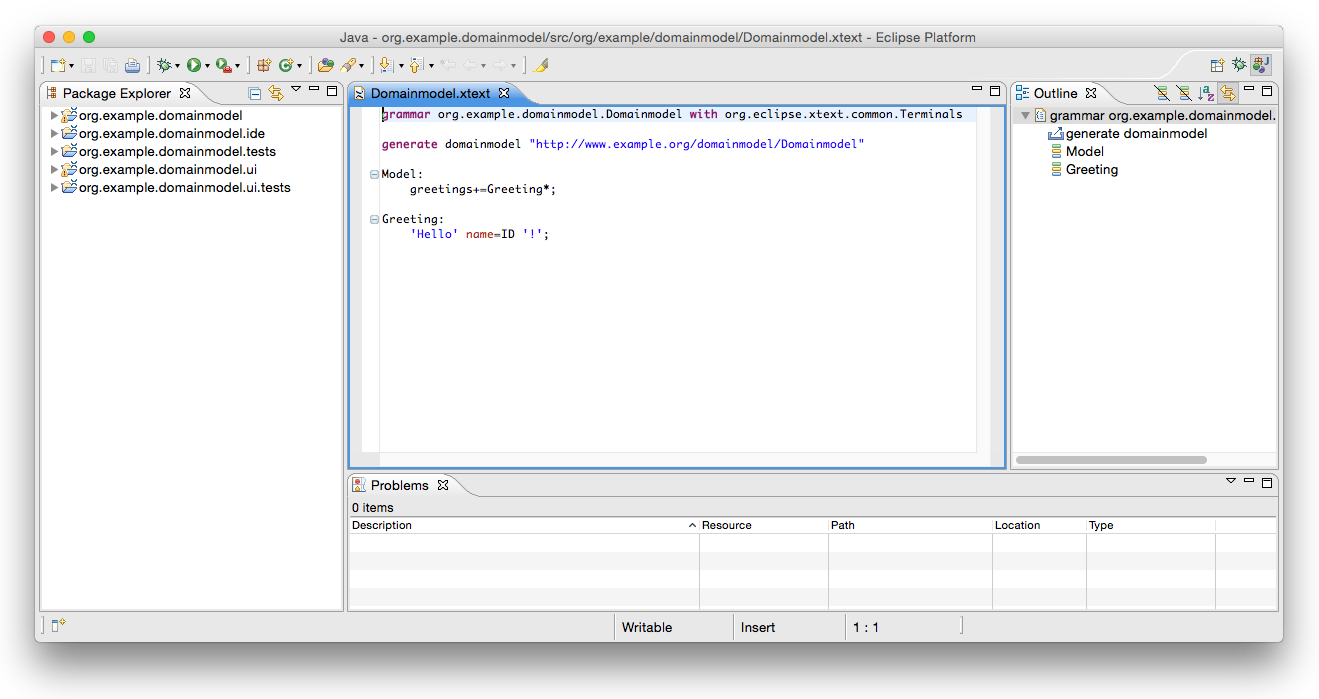1319x699 pixels.
Task: Expand the org.example.domainmodel.ide project
Action: 54,134
